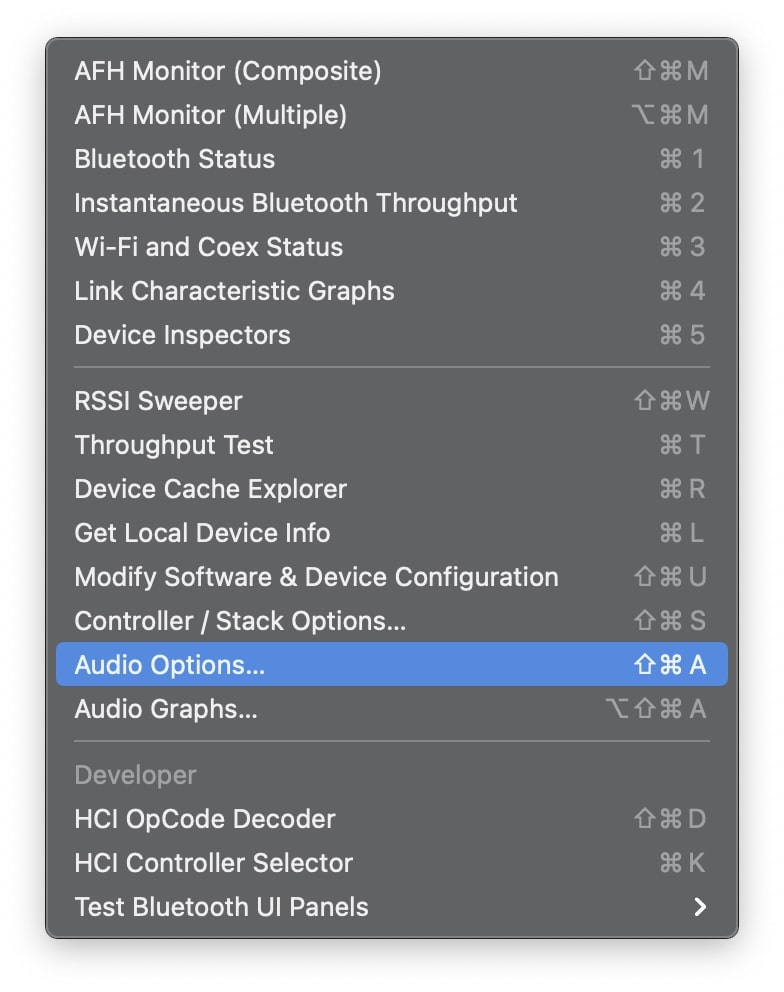Select Get Local Device Info

tap(392, 533)
